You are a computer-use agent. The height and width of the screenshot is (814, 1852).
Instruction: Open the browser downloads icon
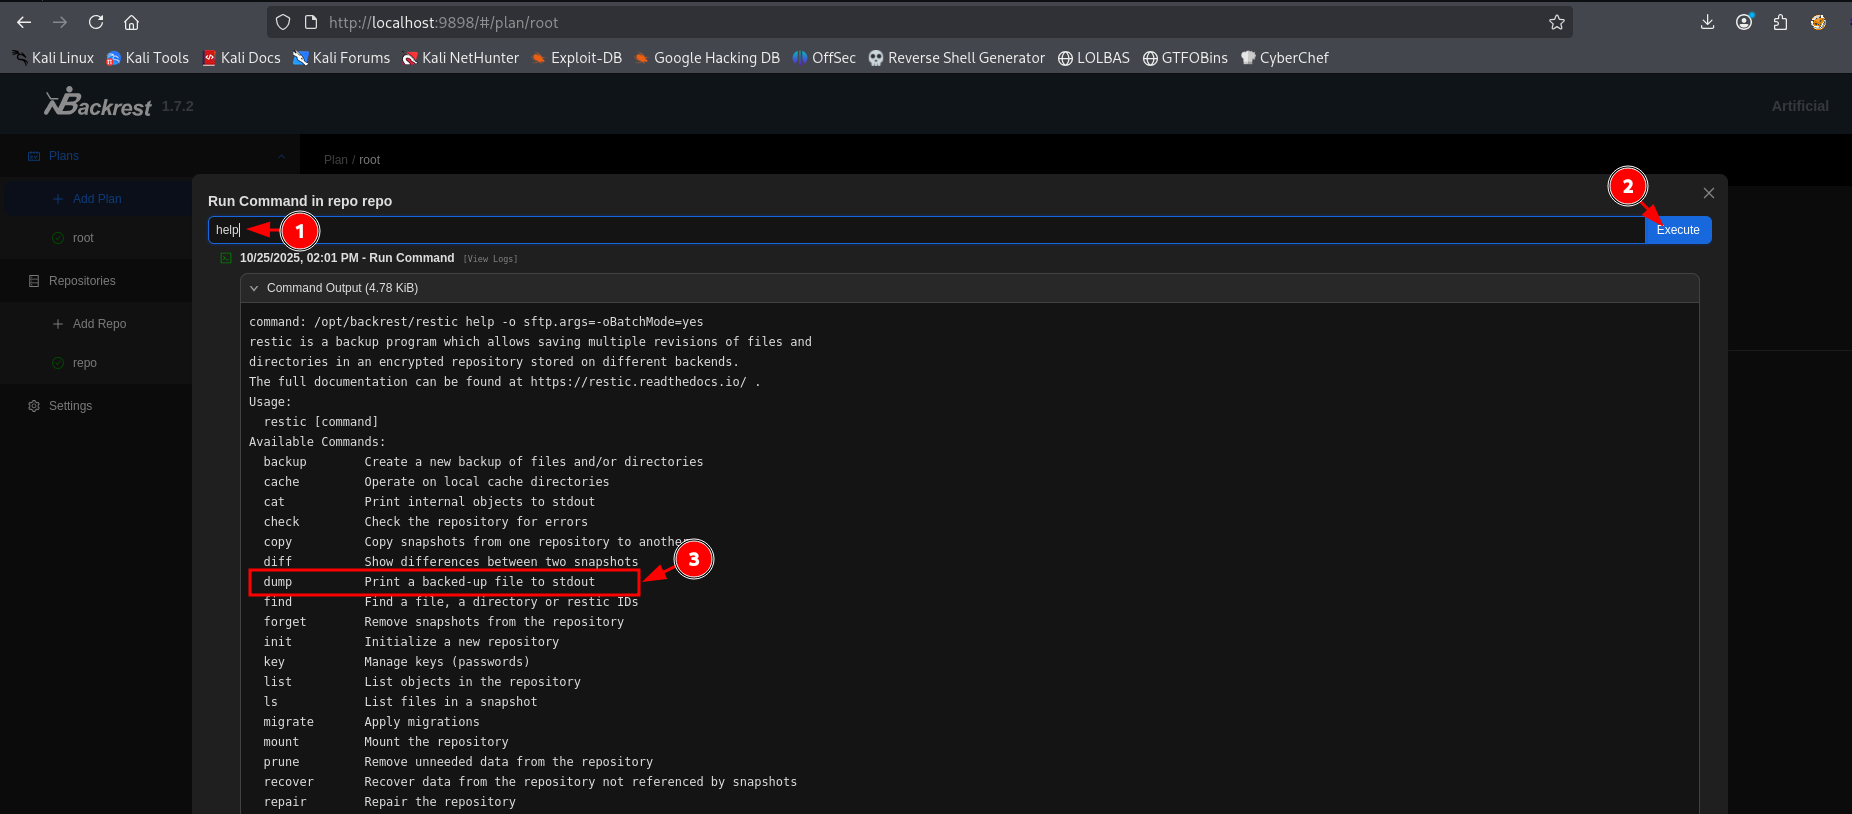(1707, 22)
